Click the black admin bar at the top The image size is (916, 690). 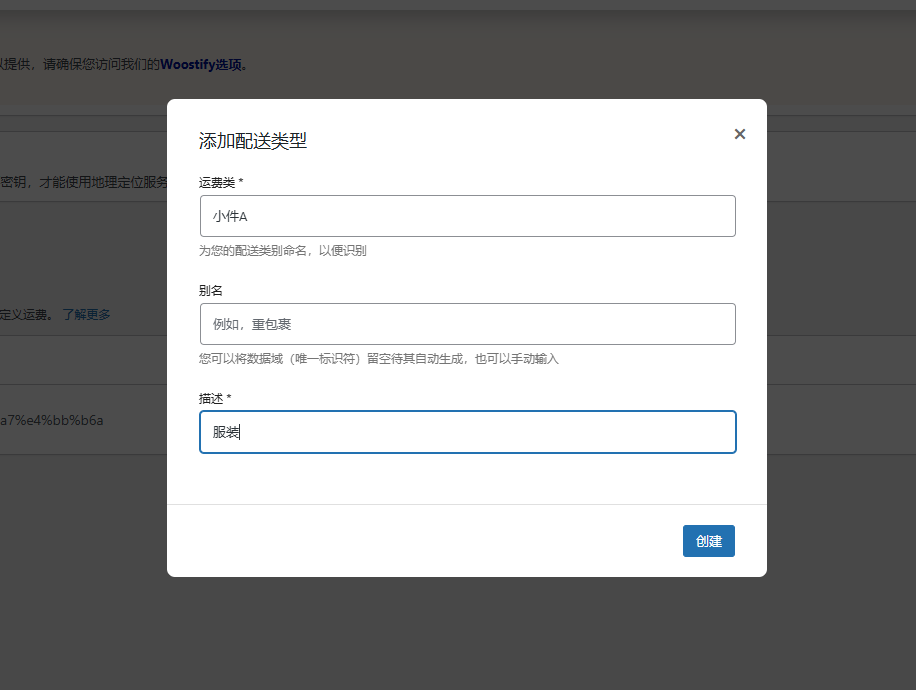[458, 8]
